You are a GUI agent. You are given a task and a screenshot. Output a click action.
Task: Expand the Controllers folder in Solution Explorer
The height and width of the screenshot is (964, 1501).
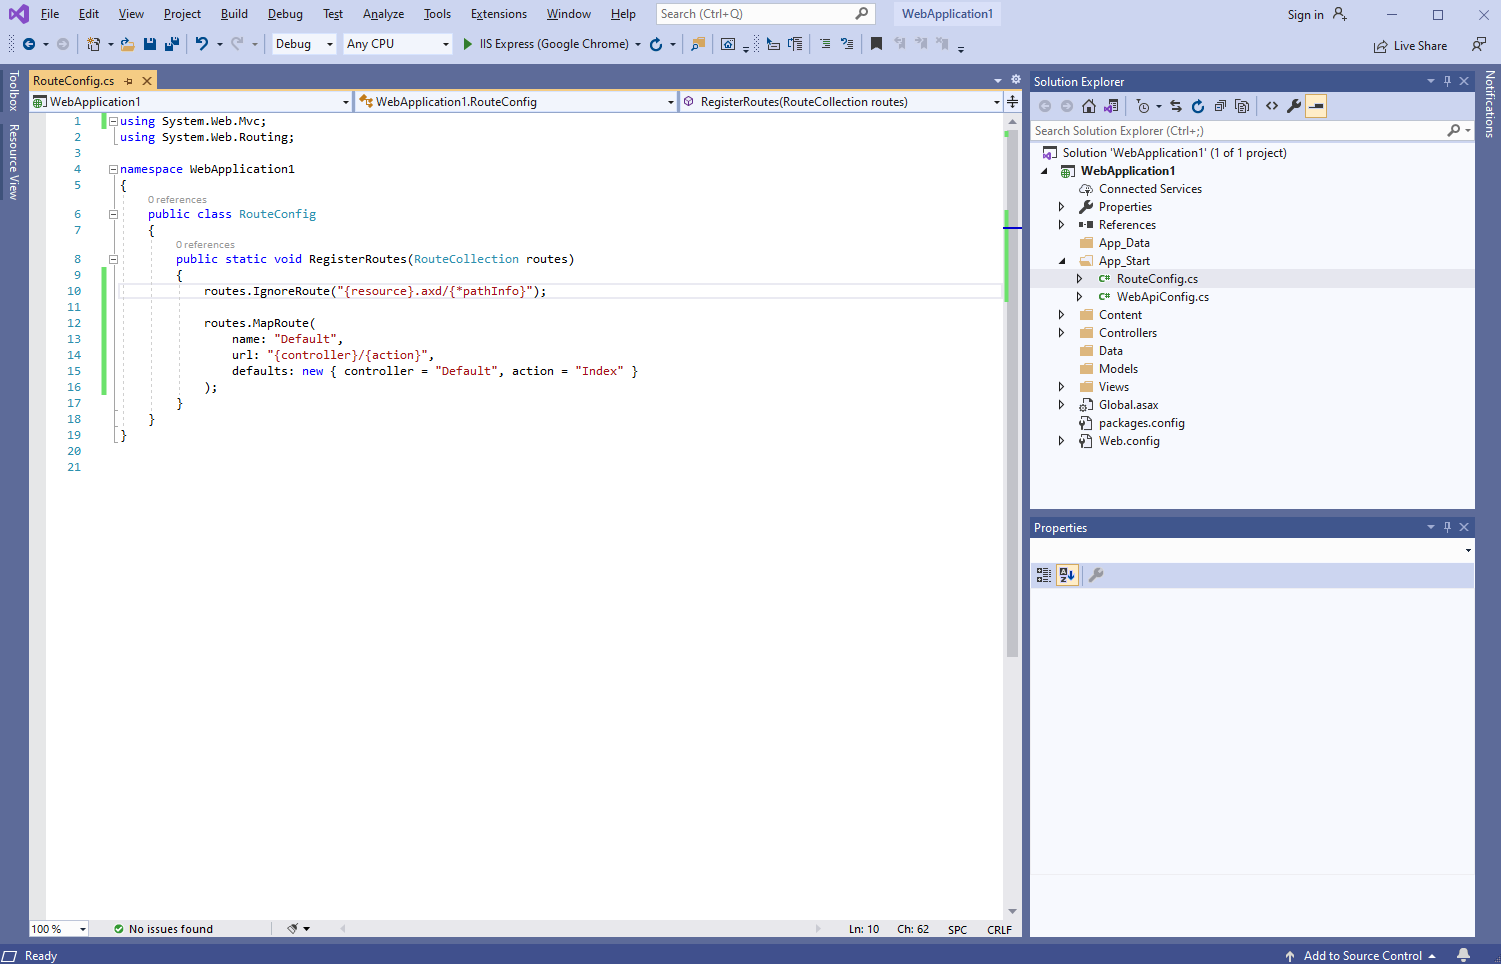click(x=1061, y=333)
